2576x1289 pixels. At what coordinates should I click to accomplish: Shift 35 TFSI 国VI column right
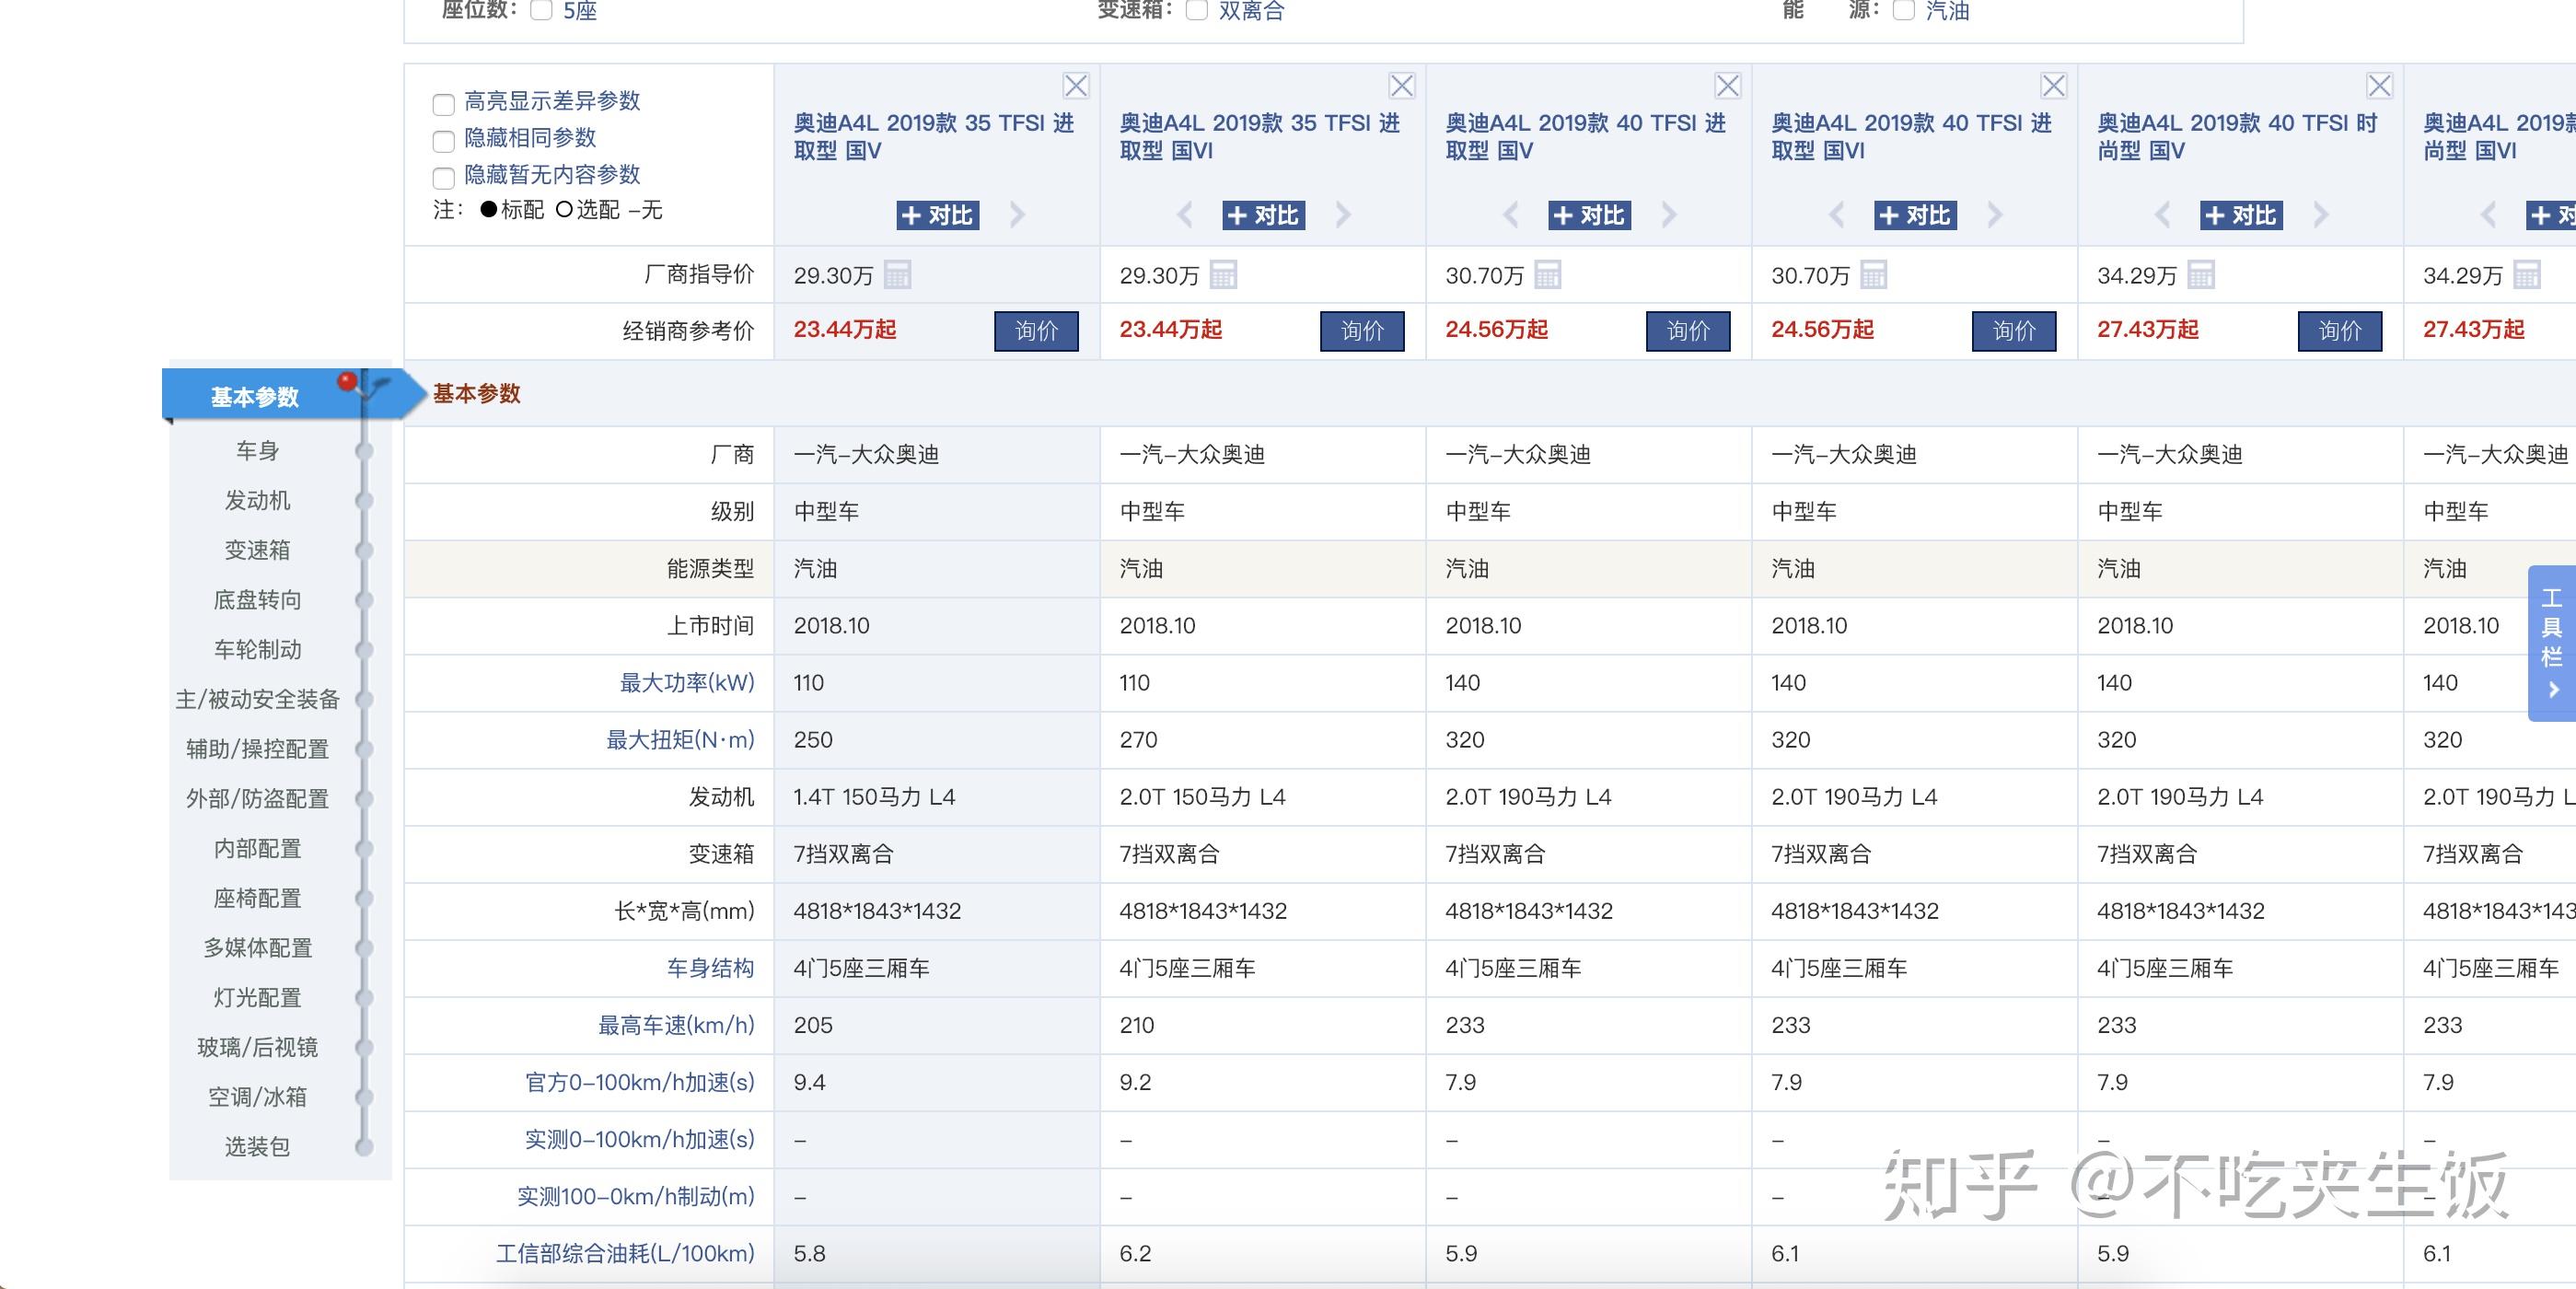tap(1343, 215)
